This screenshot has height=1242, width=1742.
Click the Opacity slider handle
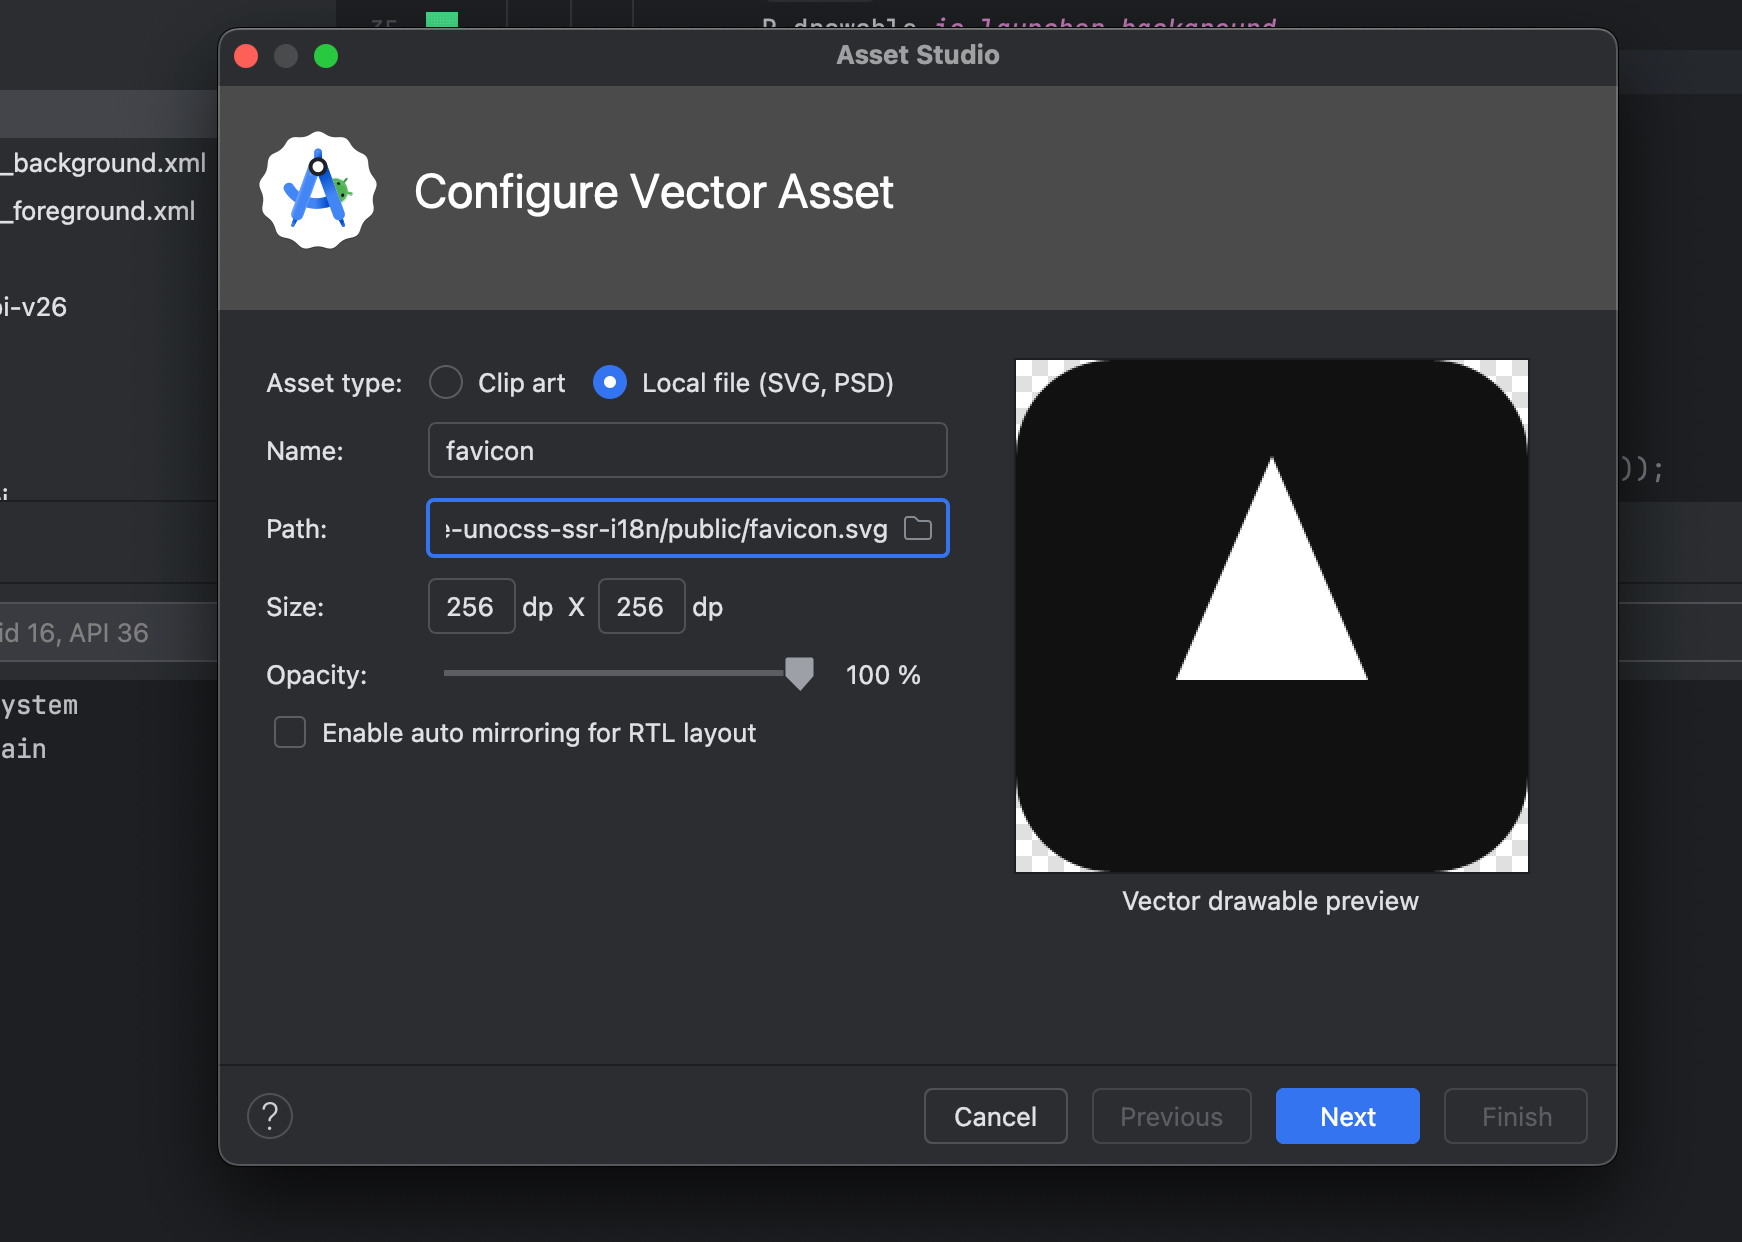point(799,674)
